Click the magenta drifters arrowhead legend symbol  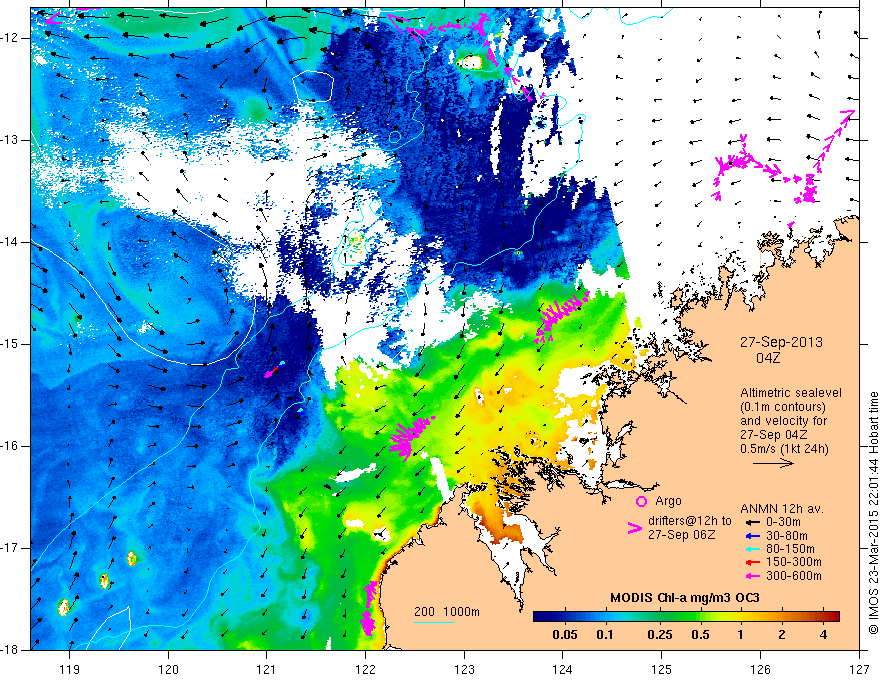[x=634, y=527]
